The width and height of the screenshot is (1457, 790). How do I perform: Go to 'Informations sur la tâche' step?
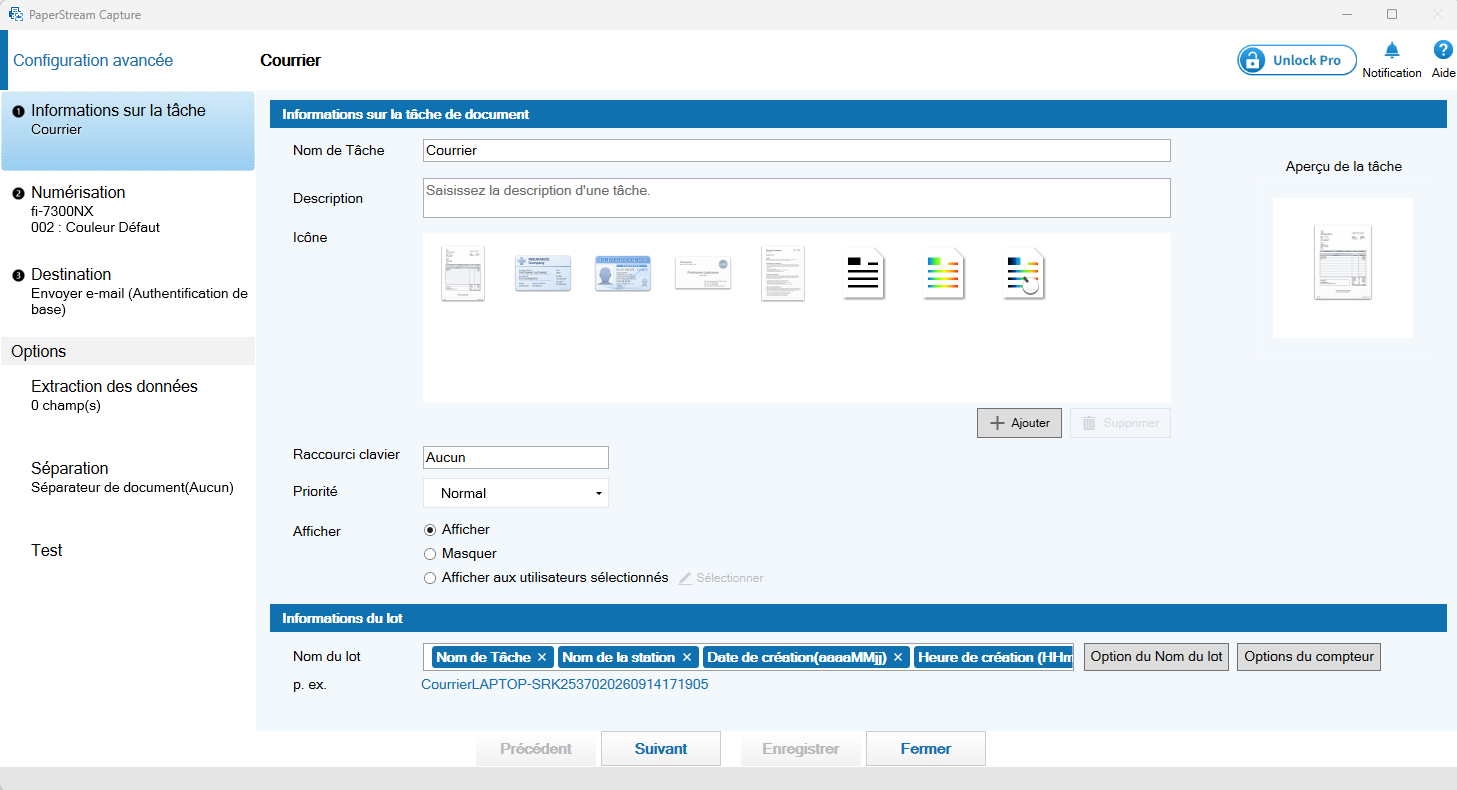coord(128,131)
